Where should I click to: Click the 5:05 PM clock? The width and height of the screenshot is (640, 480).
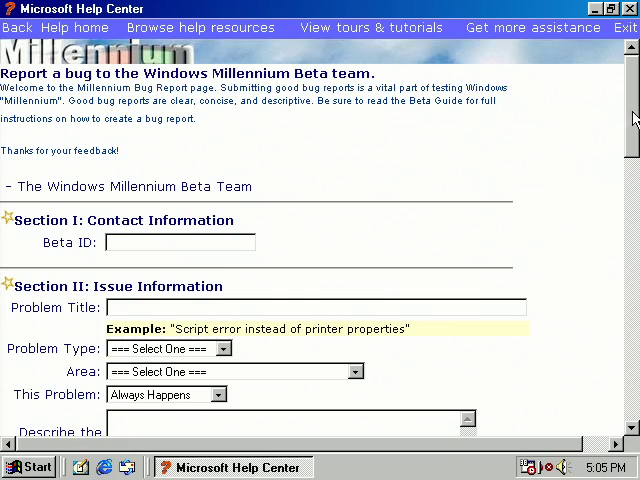606,467
